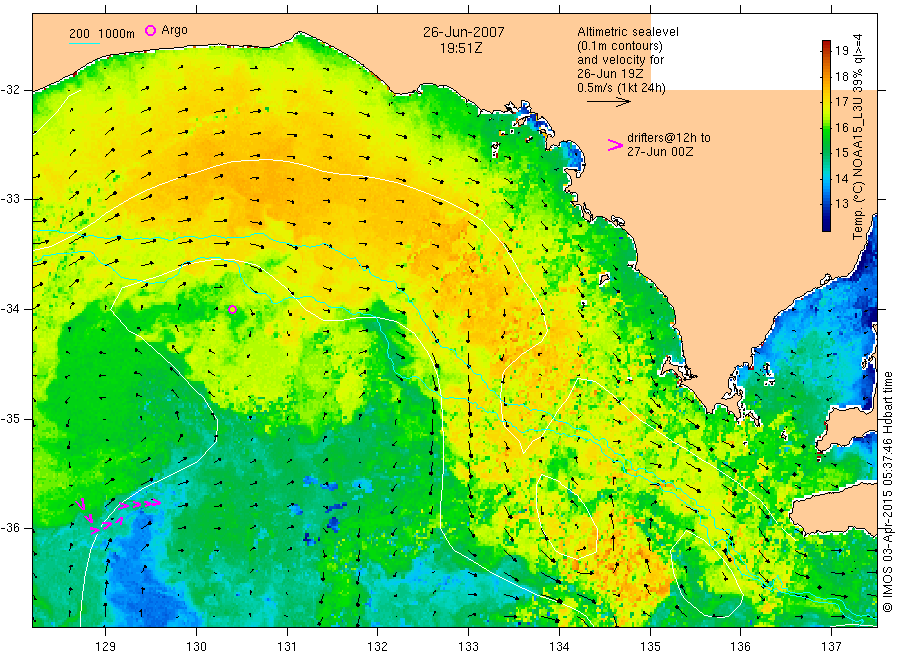Click the magenta drifter track near -36 latitude

point(118,515)
